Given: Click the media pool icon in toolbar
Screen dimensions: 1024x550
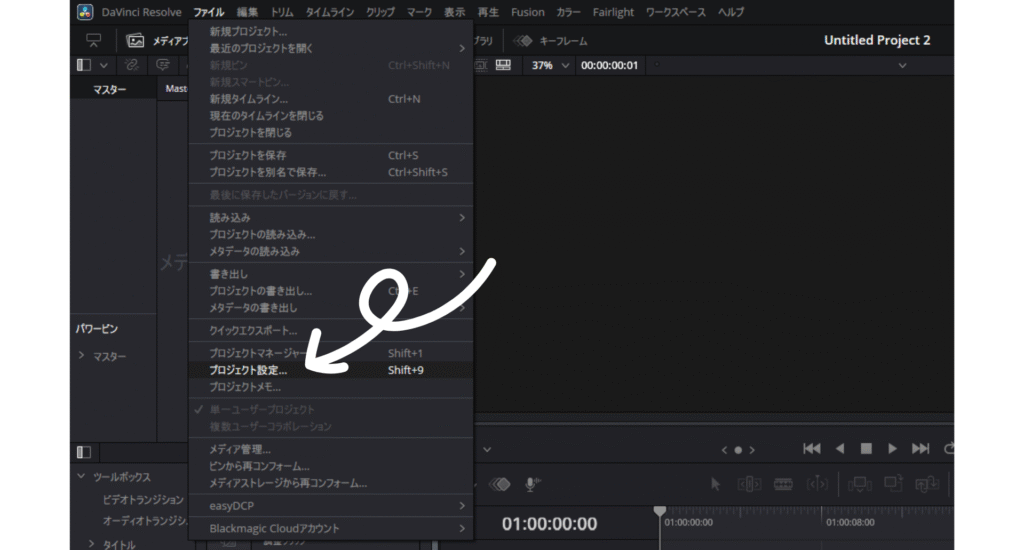Looking at the screenshot, I should point(135,41).
